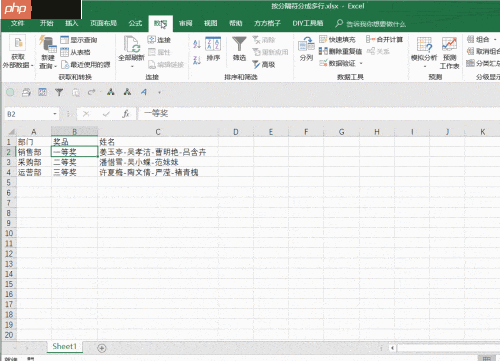500x361 pixels.
Task: Select the Sheet1 tab
Action: coord(64,346)
